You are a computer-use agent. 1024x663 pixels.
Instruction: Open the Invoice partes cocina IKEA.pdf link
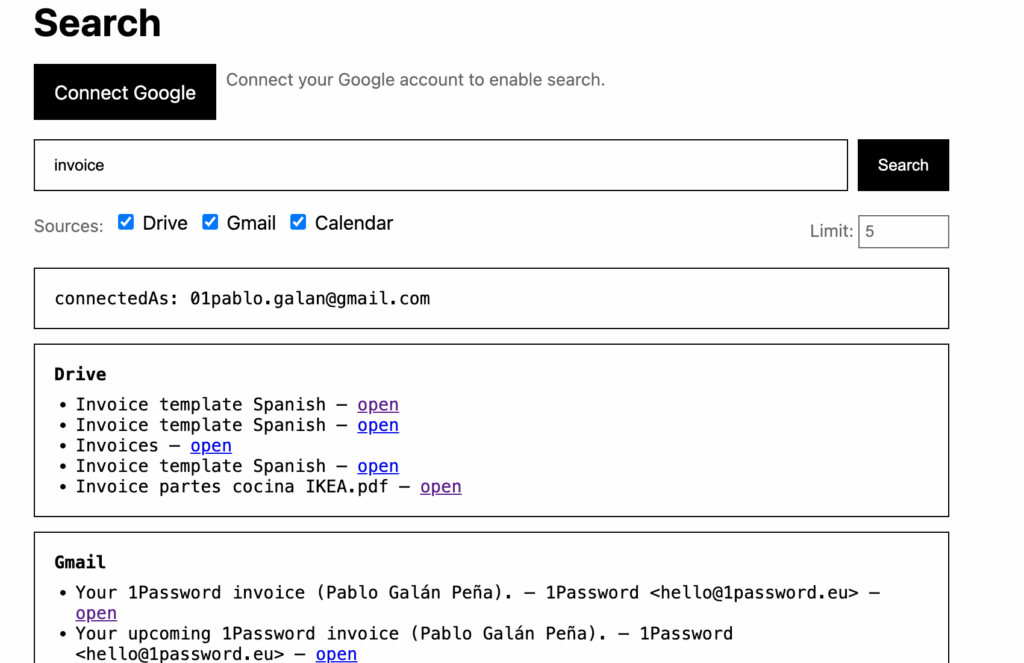click(x=441, y=487)
